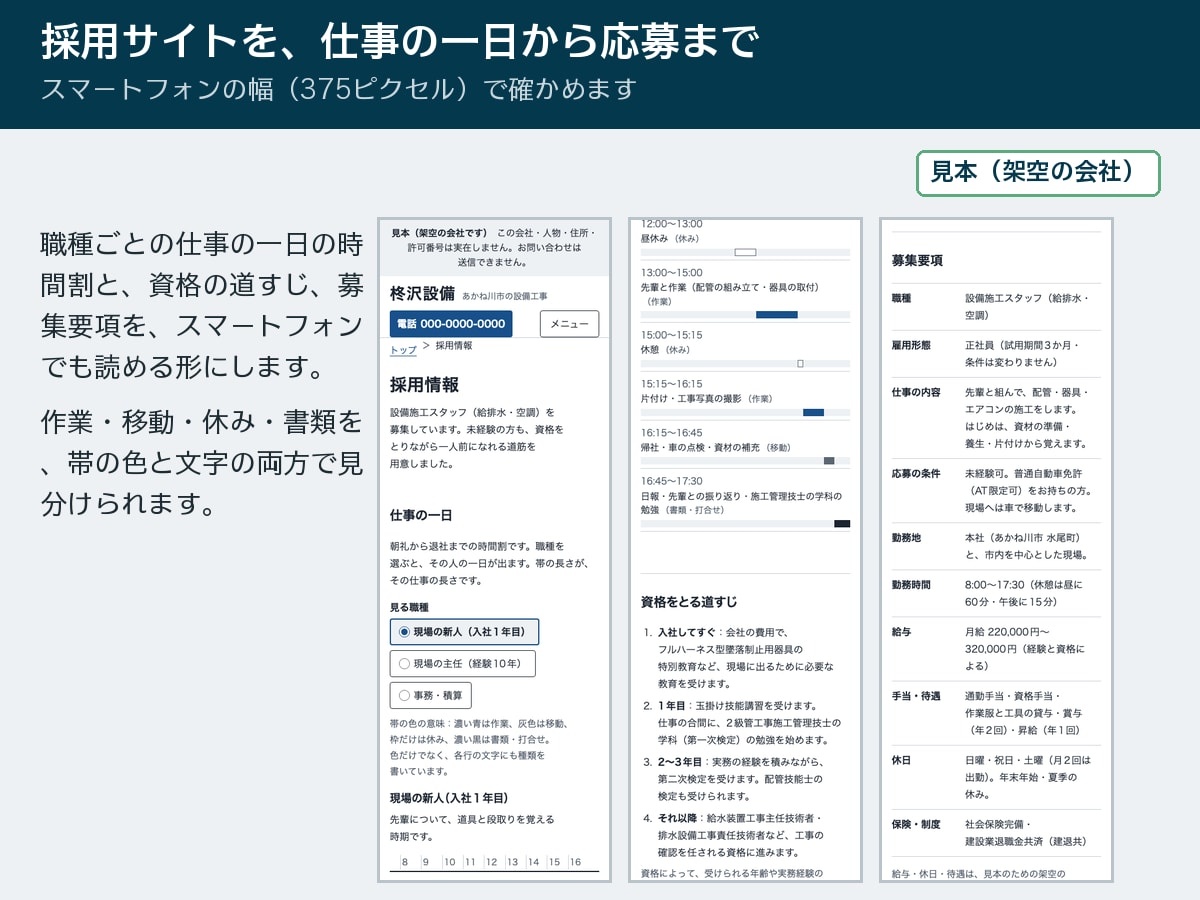
Task: Select 事務・積算 radio option
Action: tap(430, 695)
